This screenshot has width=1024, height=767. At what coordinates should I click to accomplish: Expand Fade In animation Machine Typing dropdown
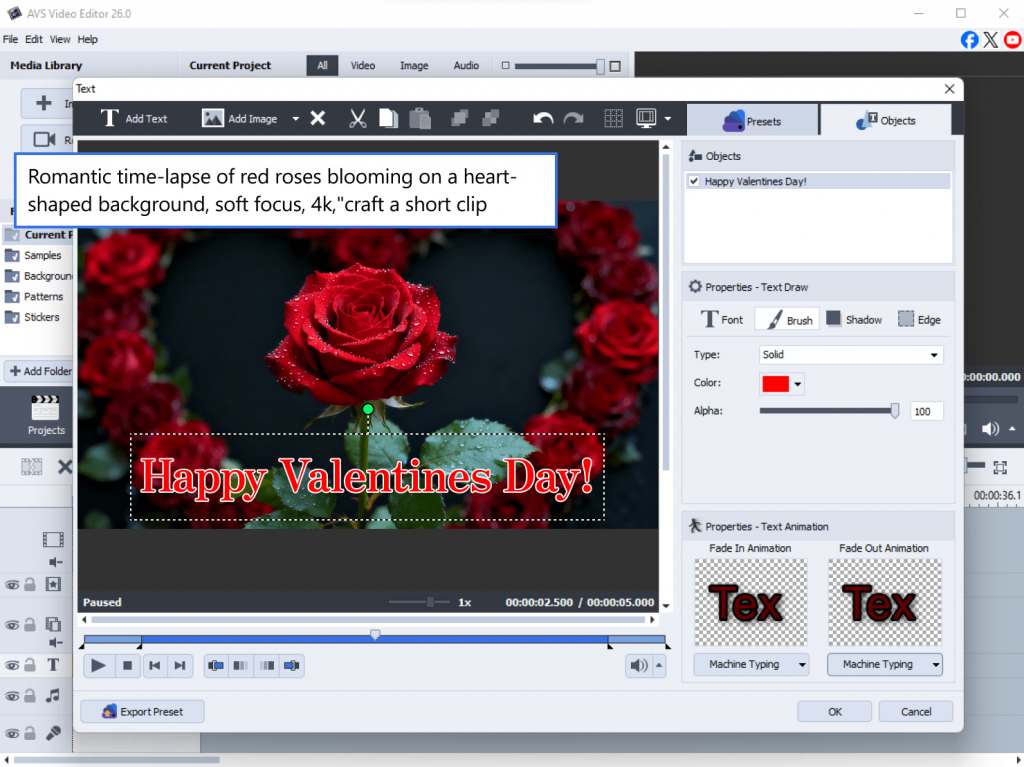click(750, 664)
